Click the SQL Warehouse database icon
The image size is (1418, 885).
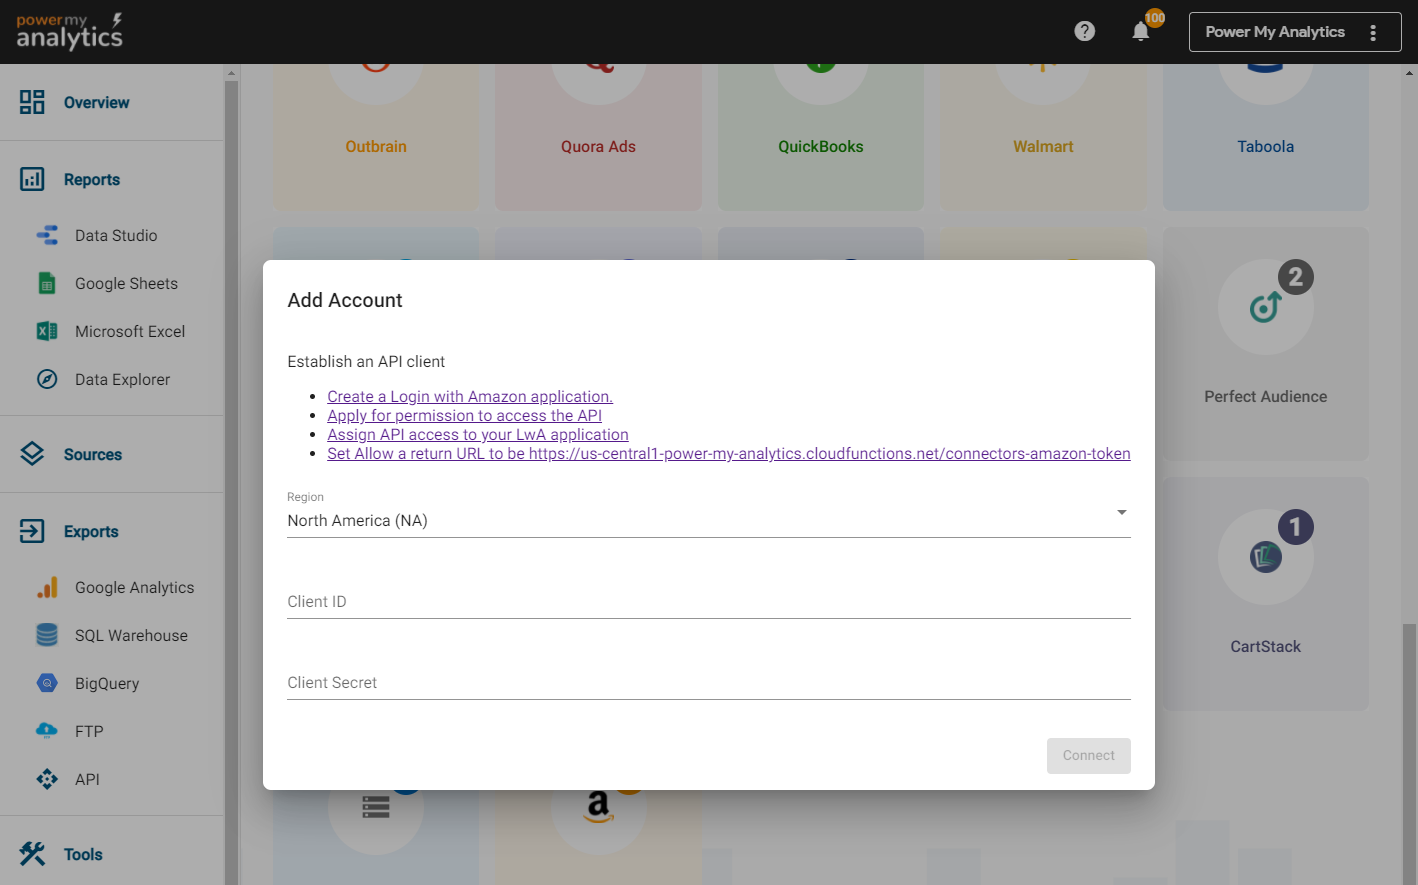[47, 636]
